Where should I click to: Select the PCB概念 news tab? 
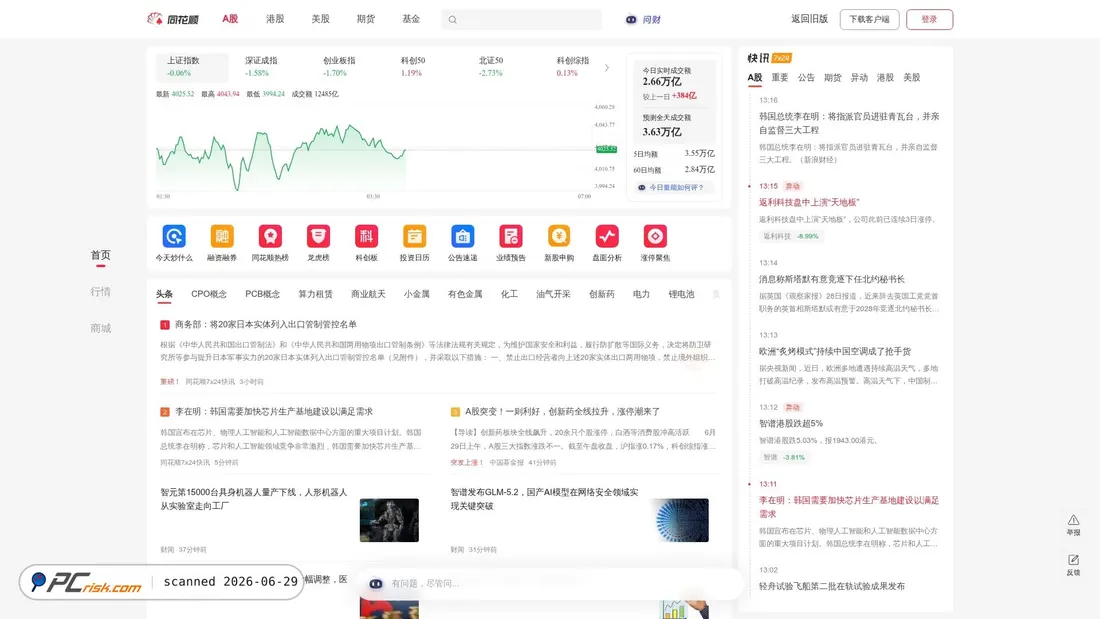point(262,294)
